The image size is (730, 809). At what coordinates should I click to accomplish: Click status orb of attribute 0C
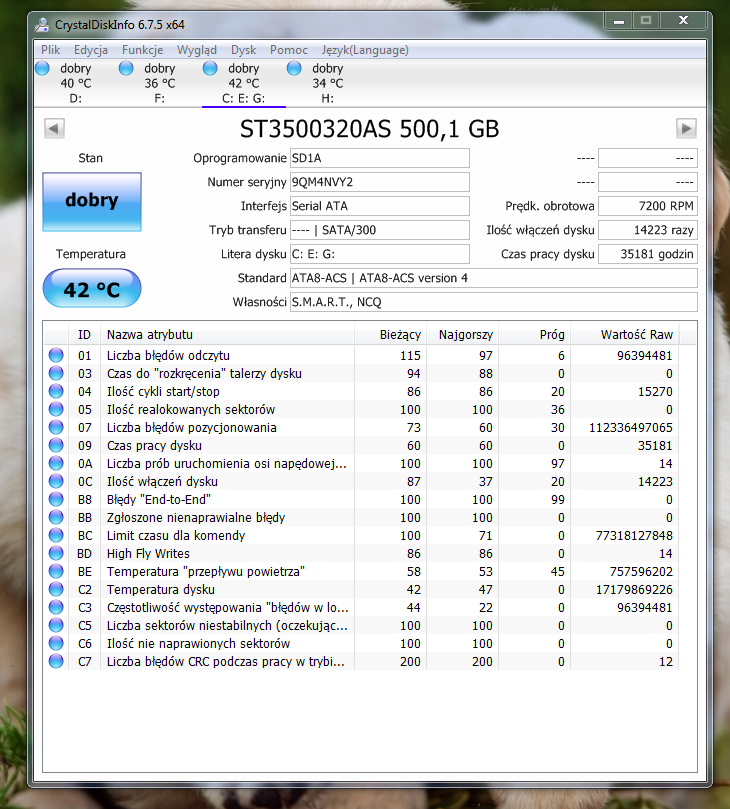point(56,481)
